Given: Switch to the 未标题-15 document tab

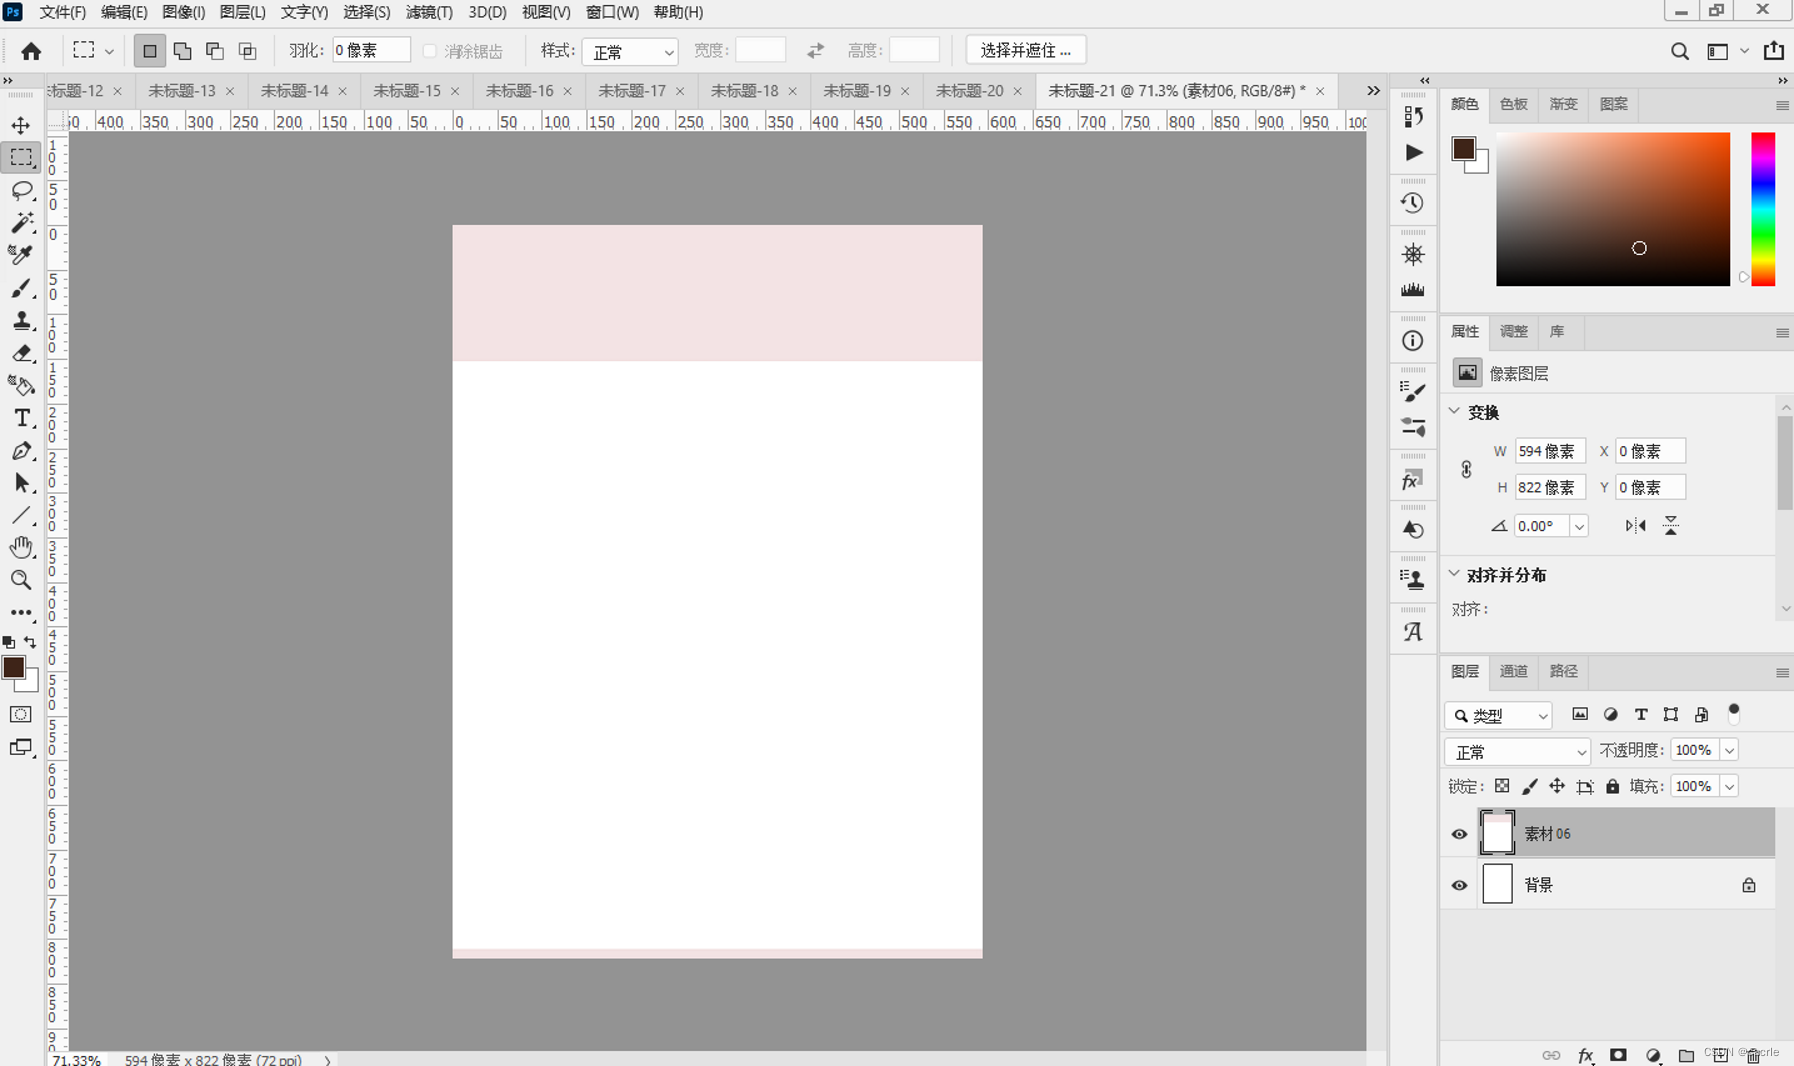Looking at the screenshot, I should click(407, 91).
